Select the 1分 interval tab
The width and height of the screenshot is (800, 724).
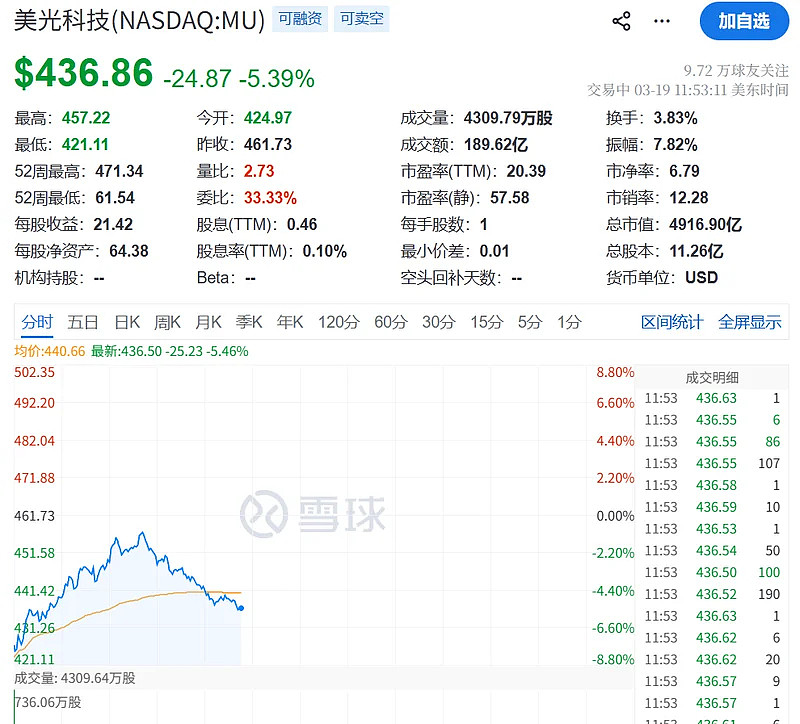(569, 322)
